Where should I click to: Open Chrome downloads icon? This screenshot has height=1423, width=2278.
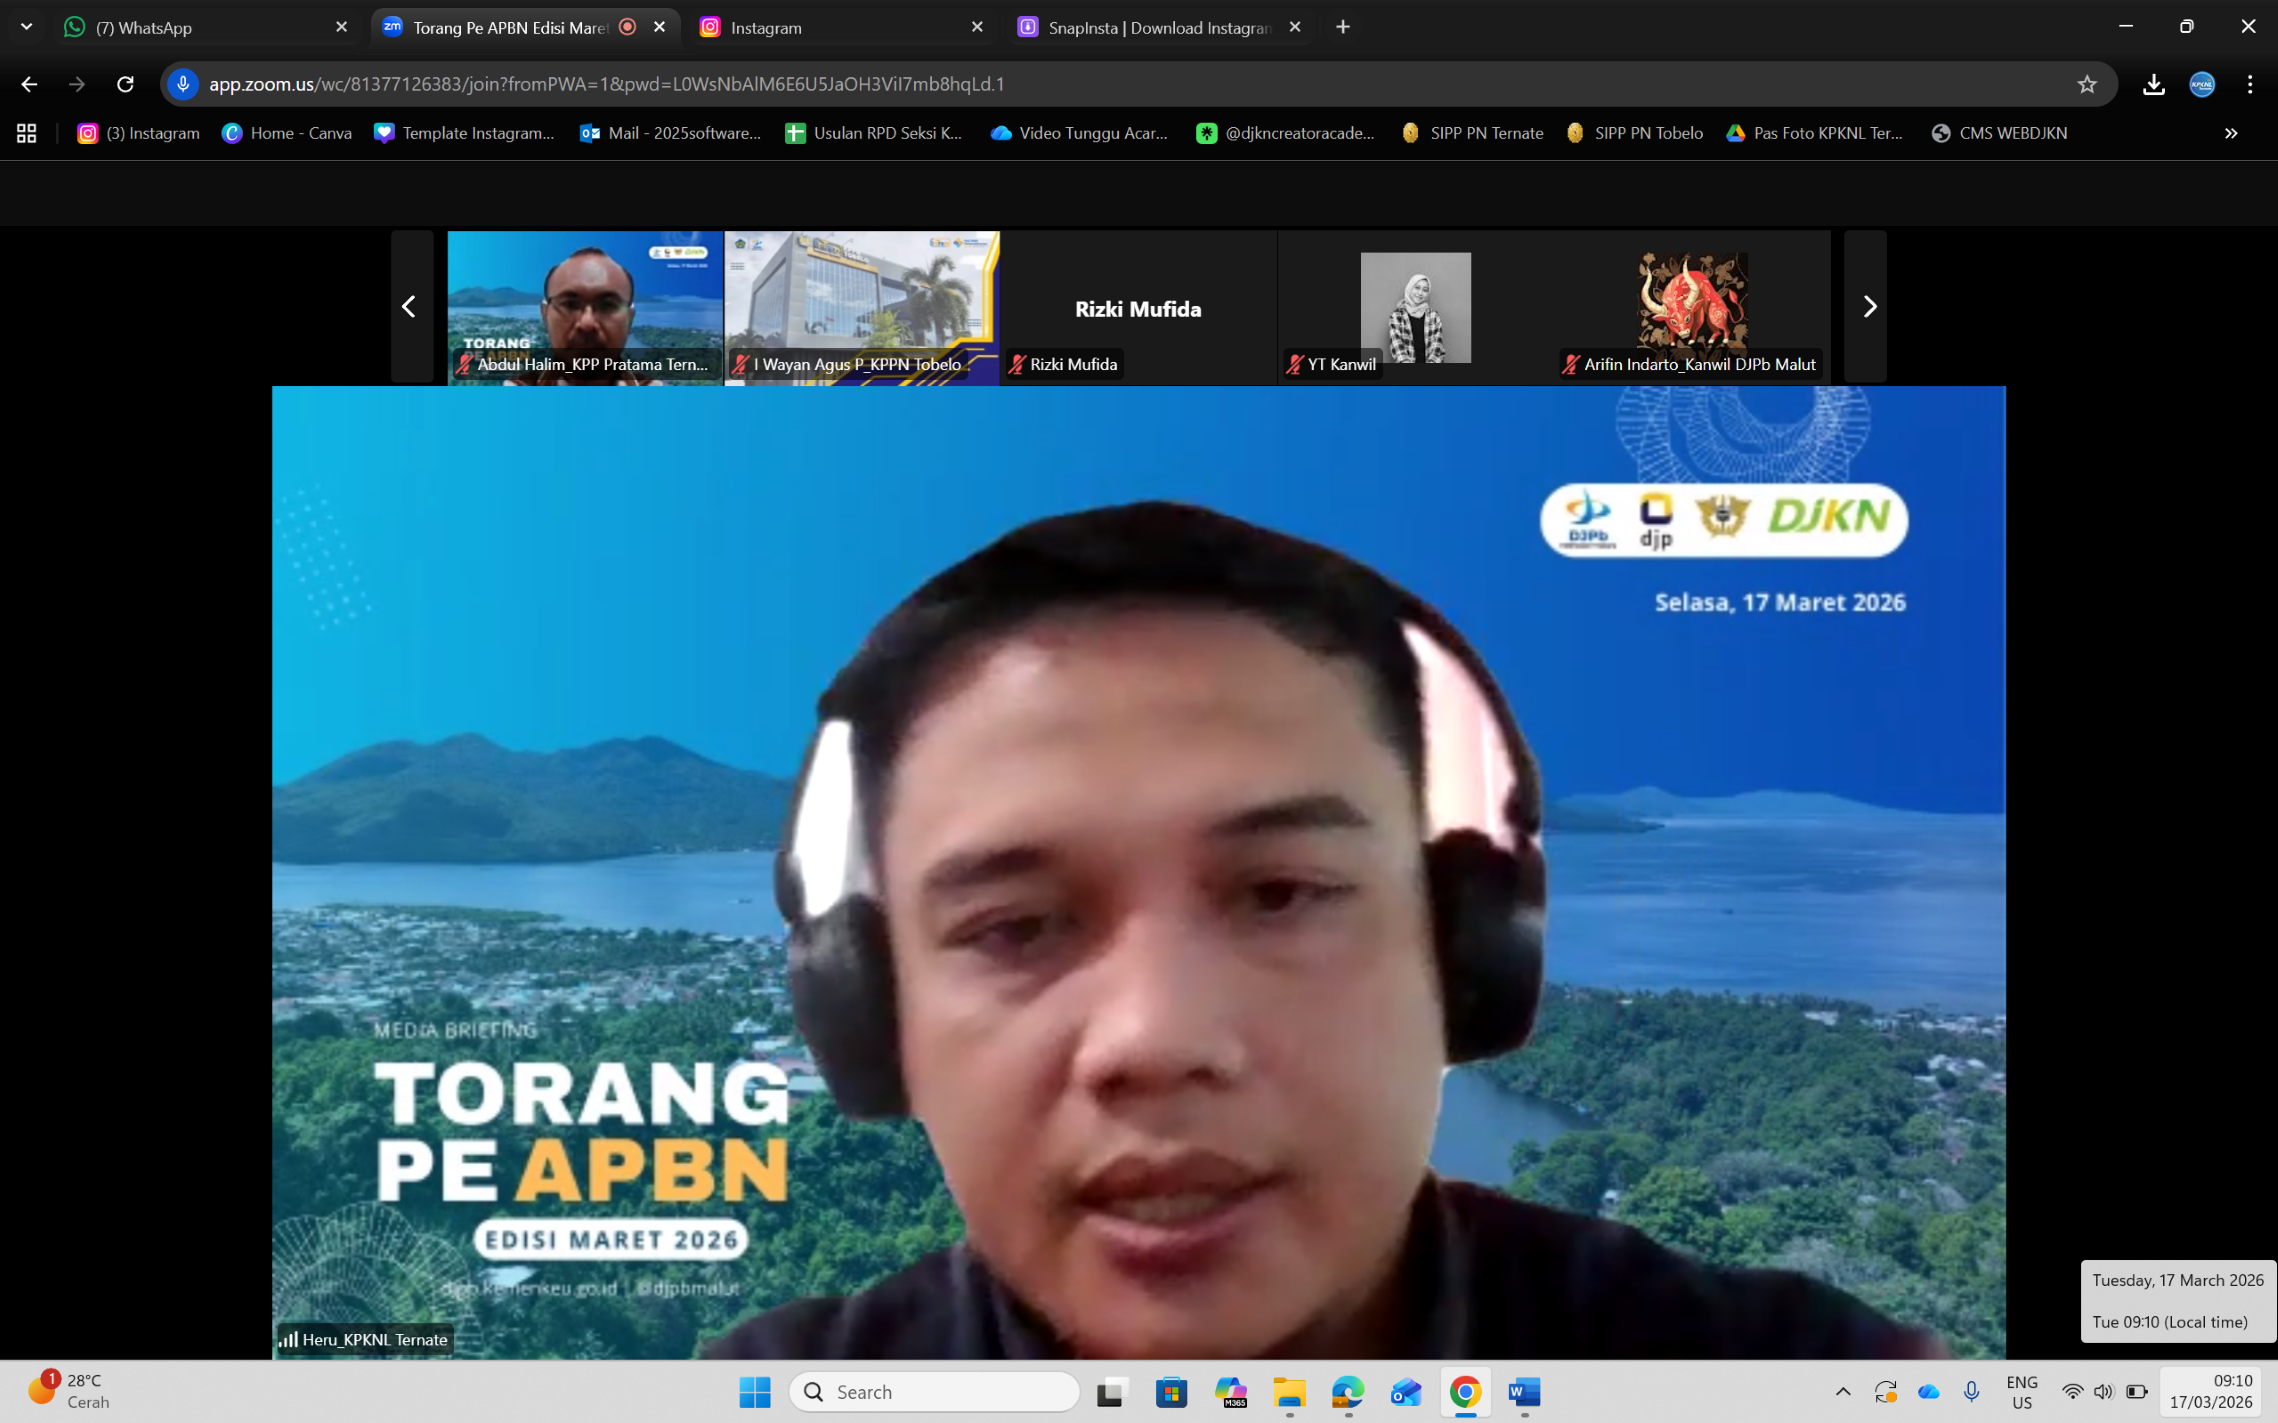click(x=2153, y=84)
